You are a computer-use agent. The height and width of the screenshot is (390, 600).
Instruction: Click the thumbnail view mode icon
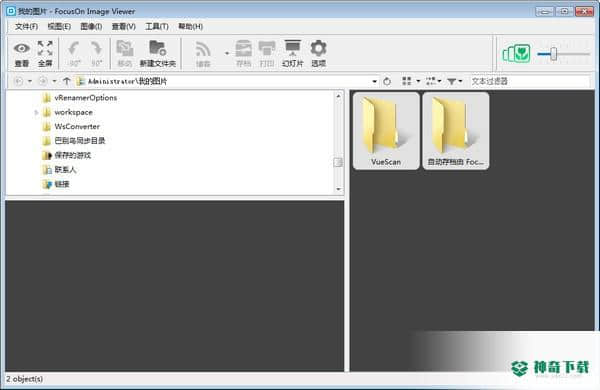point(406,81)
